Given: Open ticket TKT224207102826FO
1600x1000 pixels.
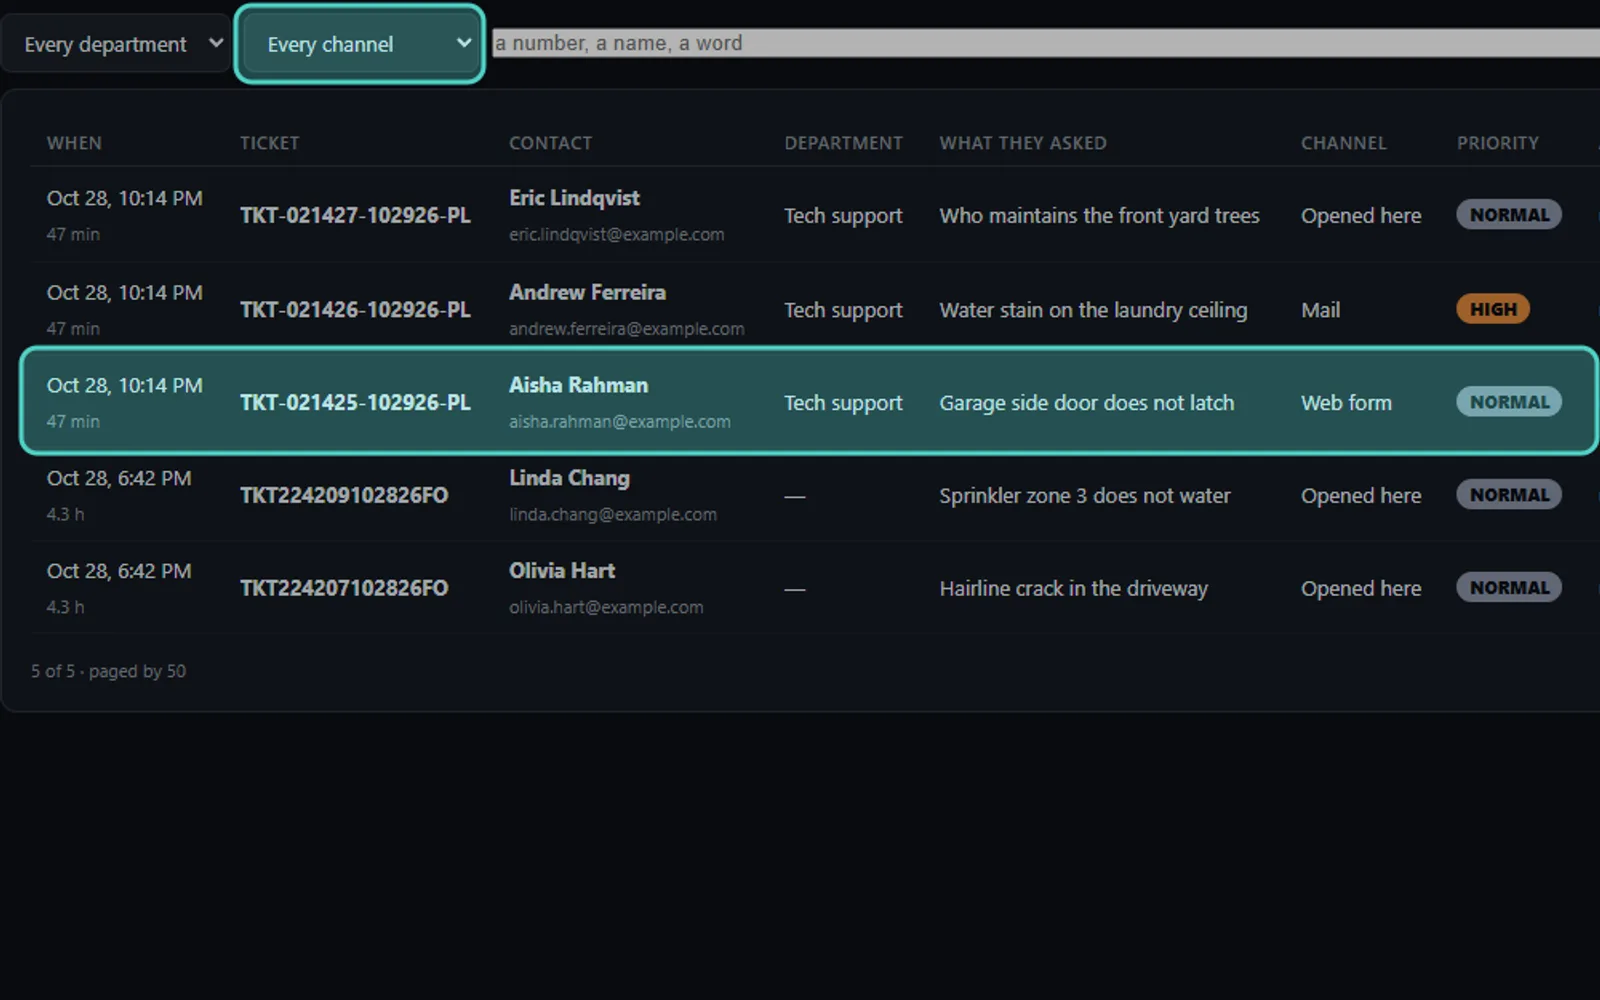Looking at the screenshot, I should pyautogui.click(x=344, y=589).
